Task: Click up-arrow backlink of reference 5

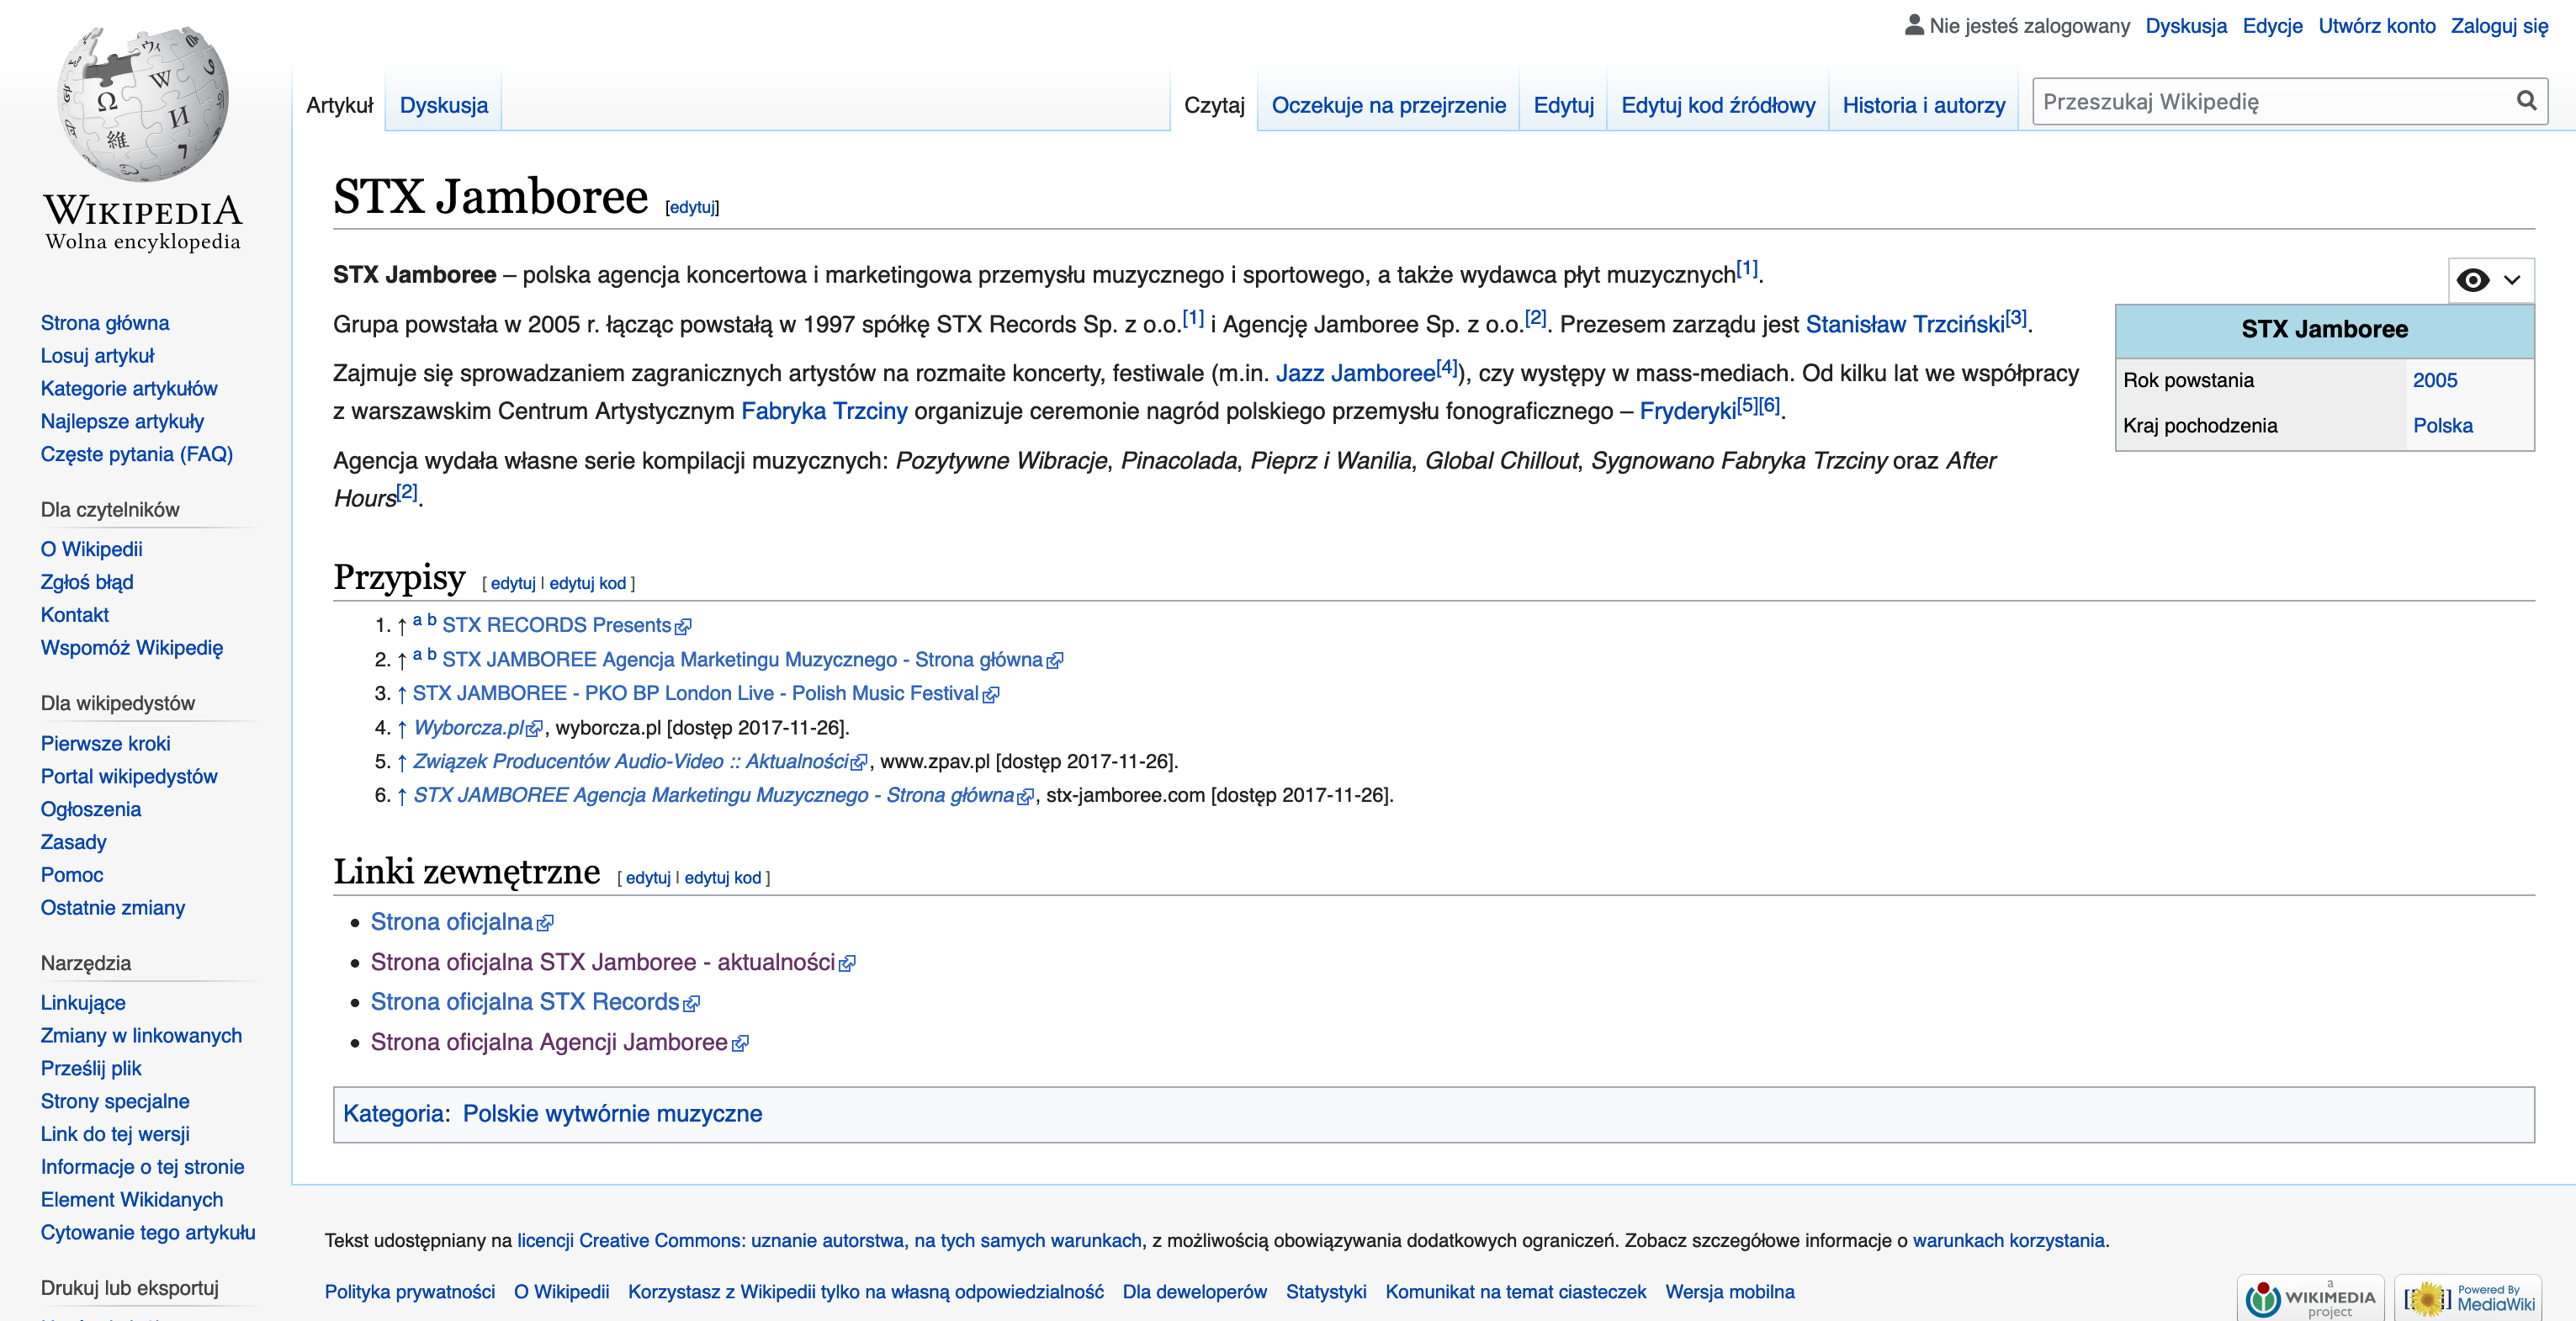Action: (x=401, y=762)
